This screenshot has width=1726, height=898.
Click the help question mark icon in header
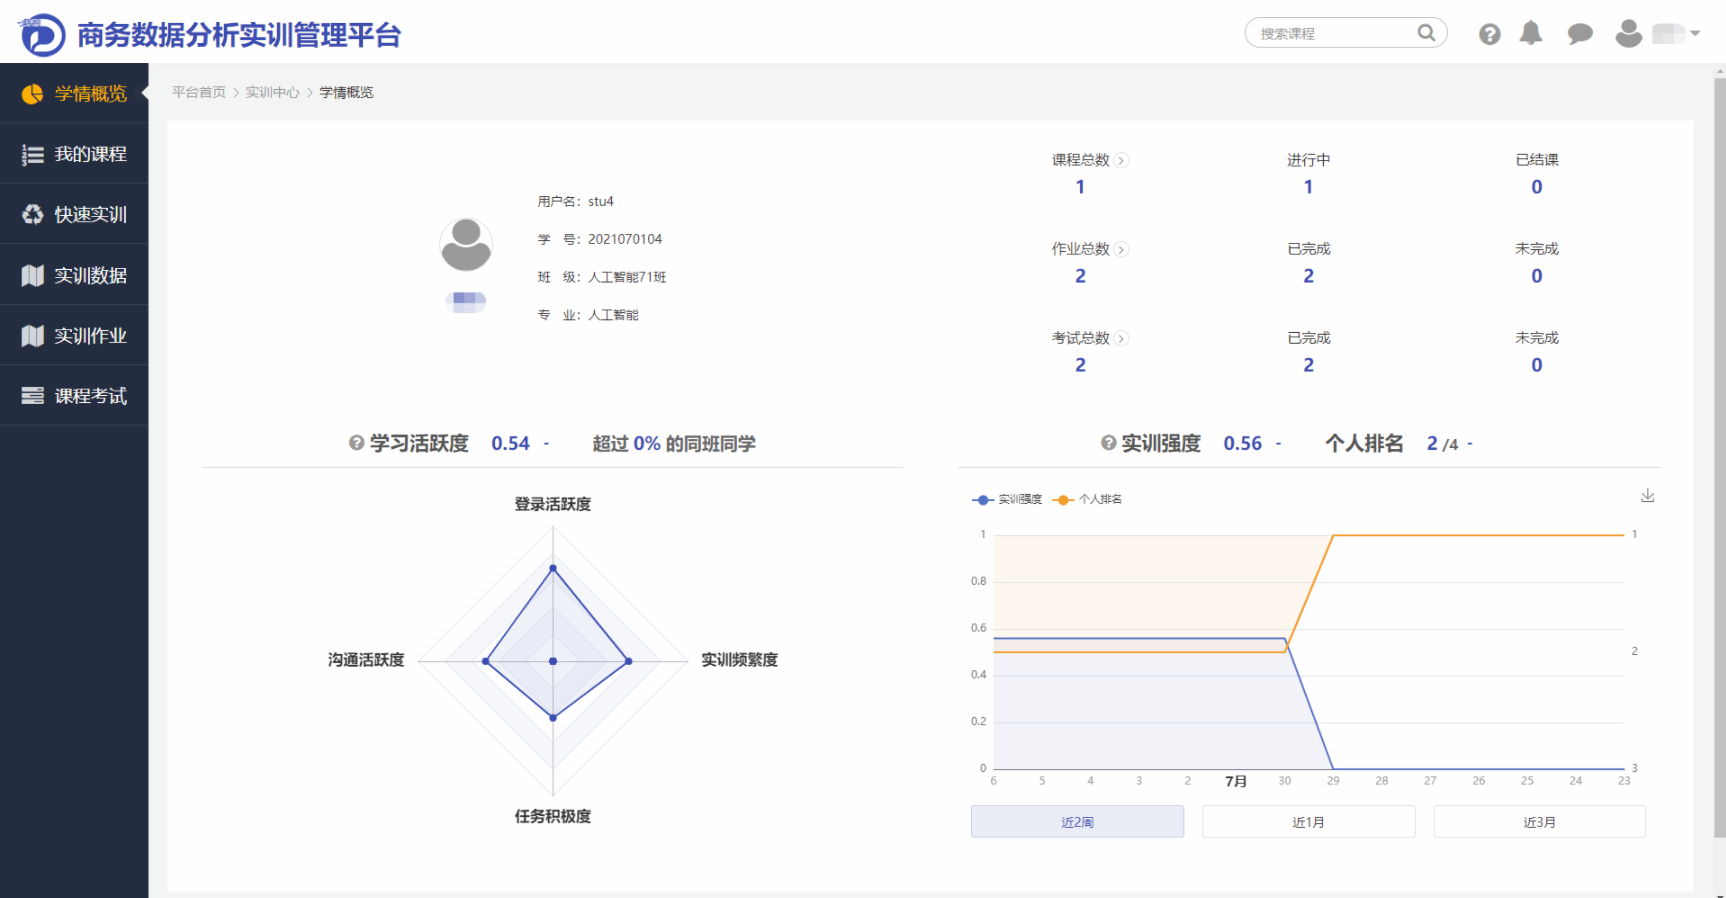click(x=1489, y=34)
